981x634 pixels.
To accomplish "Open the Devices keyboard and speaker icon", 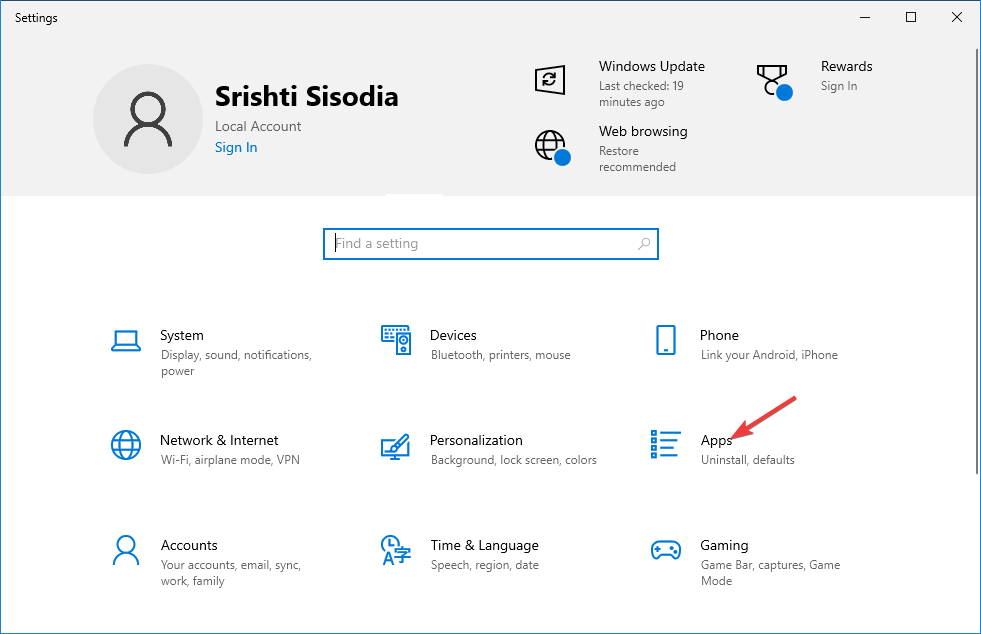I will pyautogui.click(x=396, y=340).
